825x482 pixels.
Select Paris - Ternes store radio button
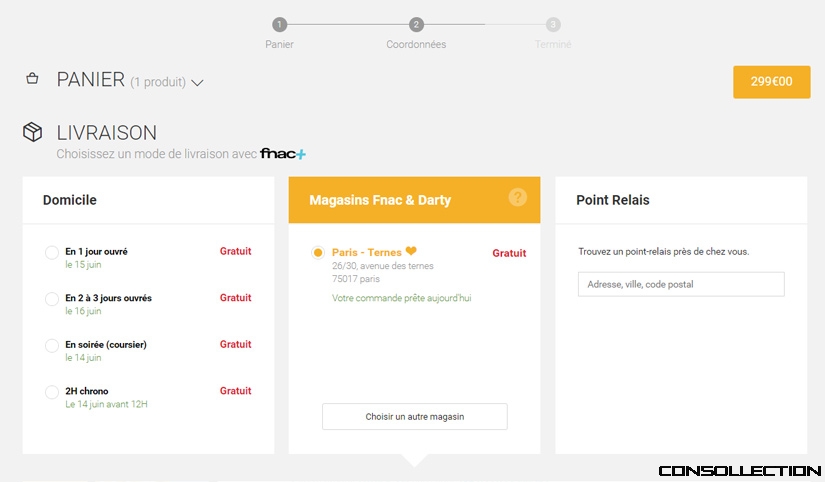point(318,253)
